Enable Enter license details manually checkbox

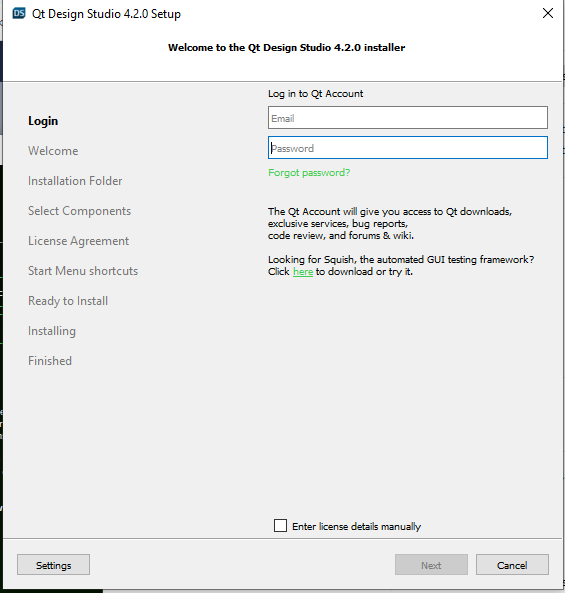tap(280, 526)
